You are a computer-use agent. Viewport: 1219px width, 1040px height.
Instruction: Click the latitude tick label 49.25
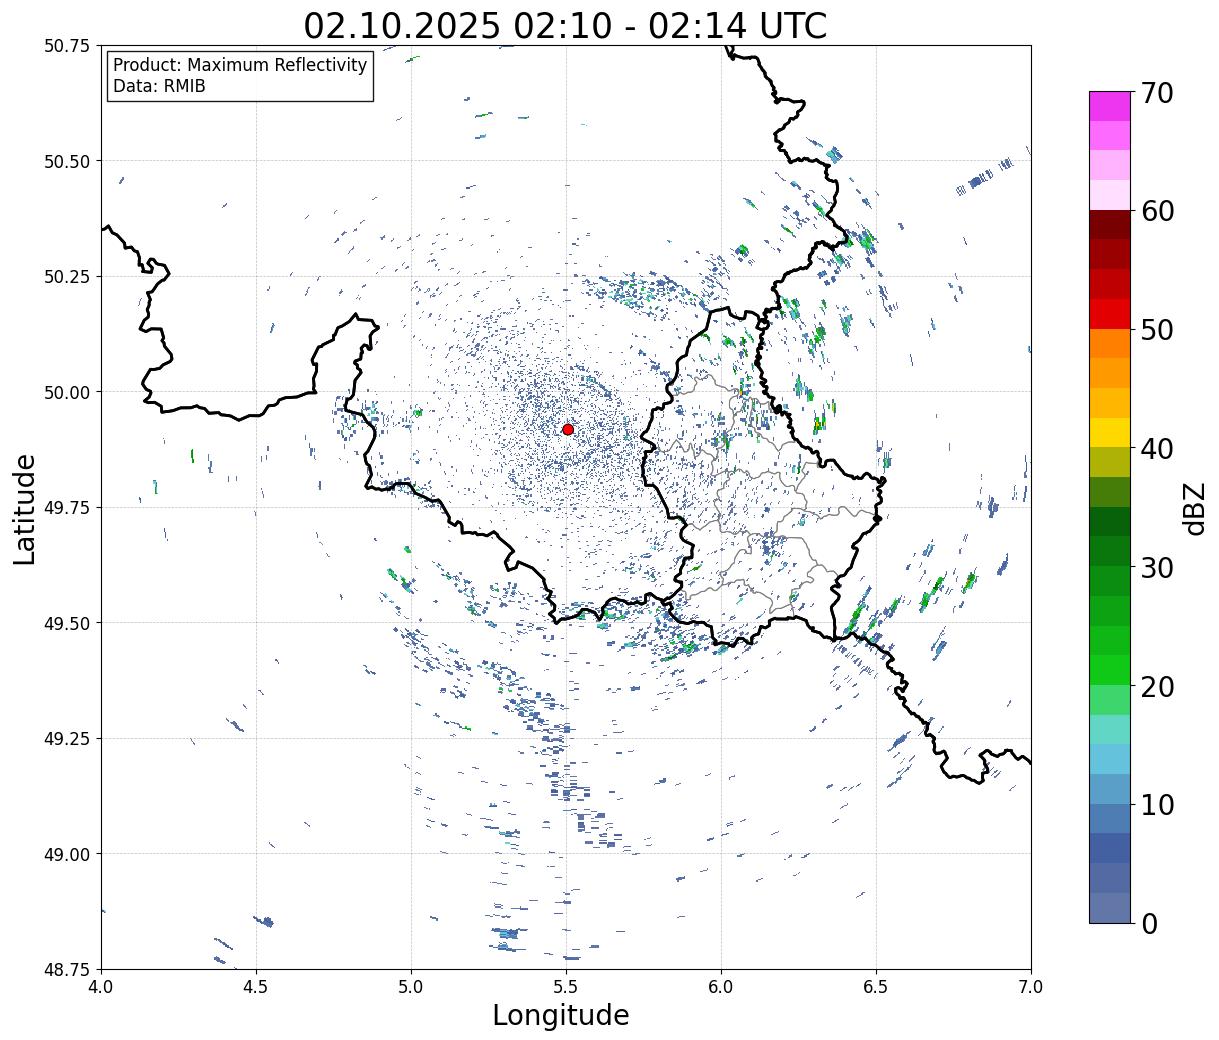[67, 739]
